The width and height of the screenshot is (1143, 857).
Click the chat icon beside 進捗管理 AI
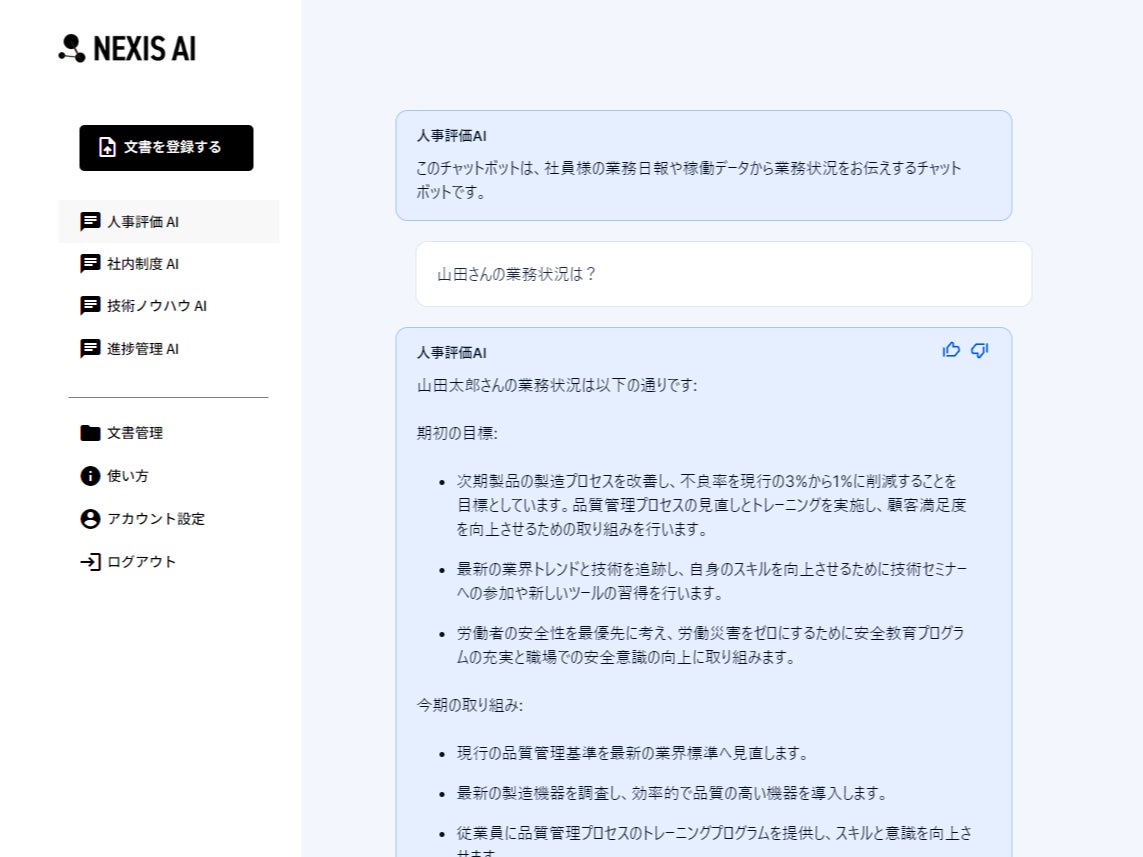click(90, 348)
